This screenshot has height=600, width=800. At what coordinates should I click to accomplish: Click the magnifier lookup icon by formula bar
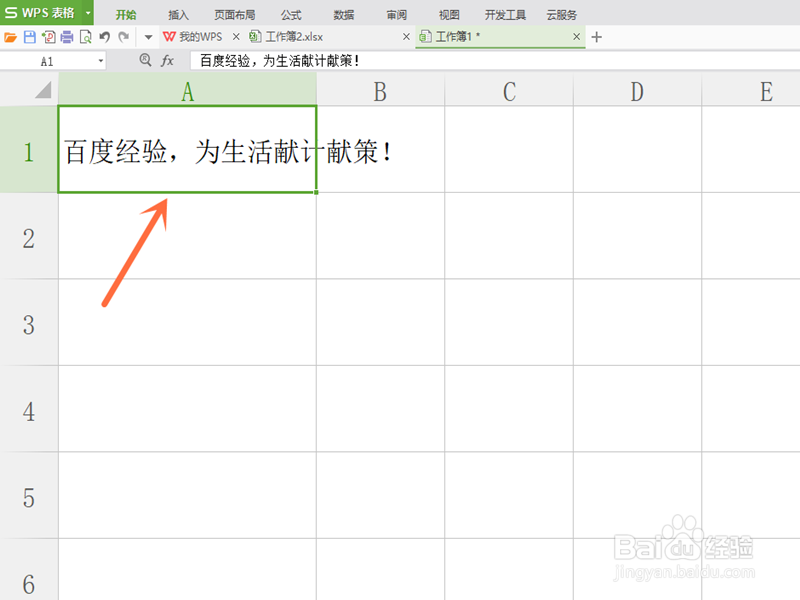[145, 61]
